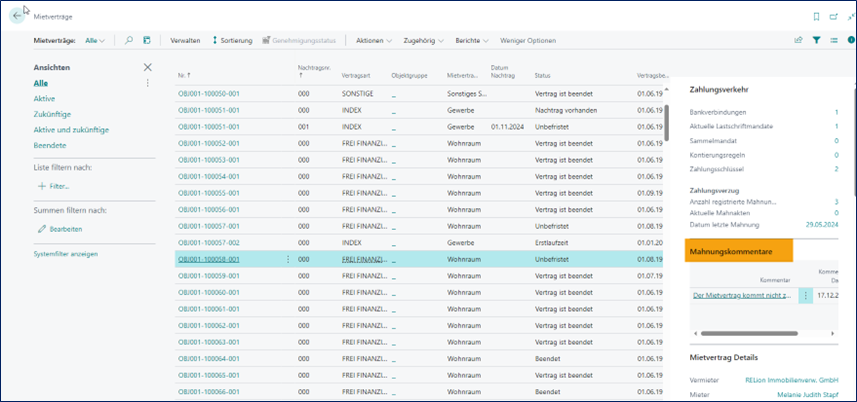Open contract link OBJ001-100052-001
857x402 pixels.
pyautogui.click(x=208, y=143)
